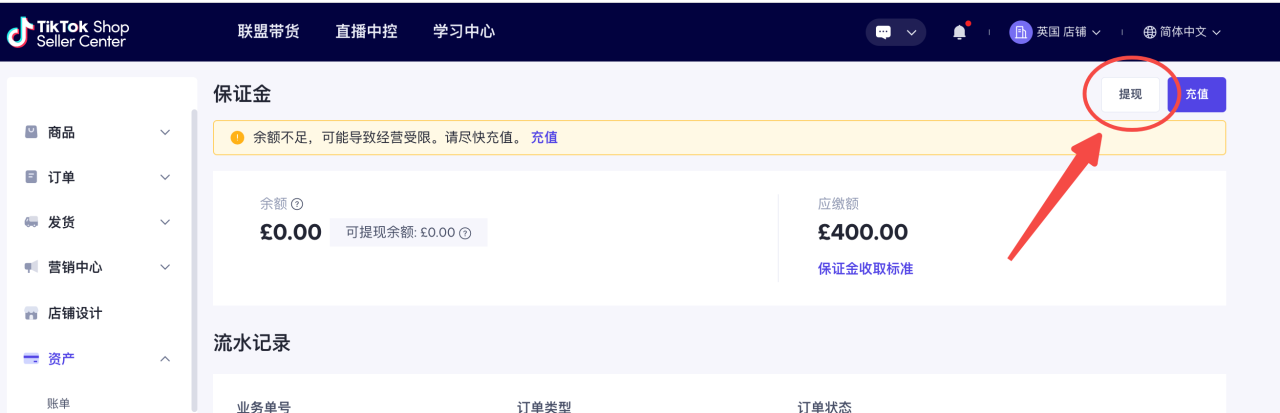
Task: Click the 店铺设计 store icon in the sidebar
Action: click(x=31, y=313)
